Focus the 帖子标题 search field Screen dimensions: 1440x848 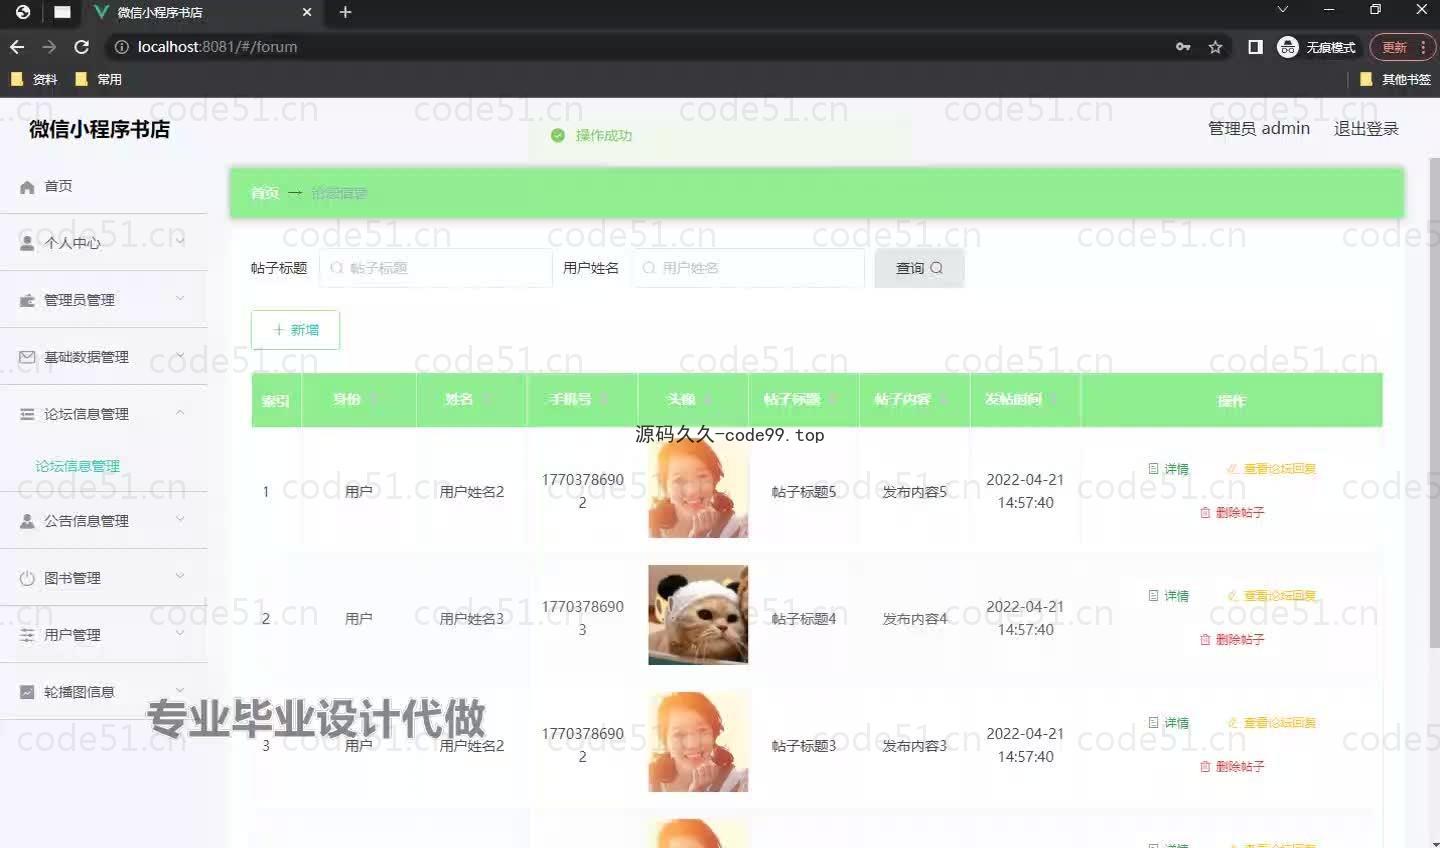[x=436, y=268]
